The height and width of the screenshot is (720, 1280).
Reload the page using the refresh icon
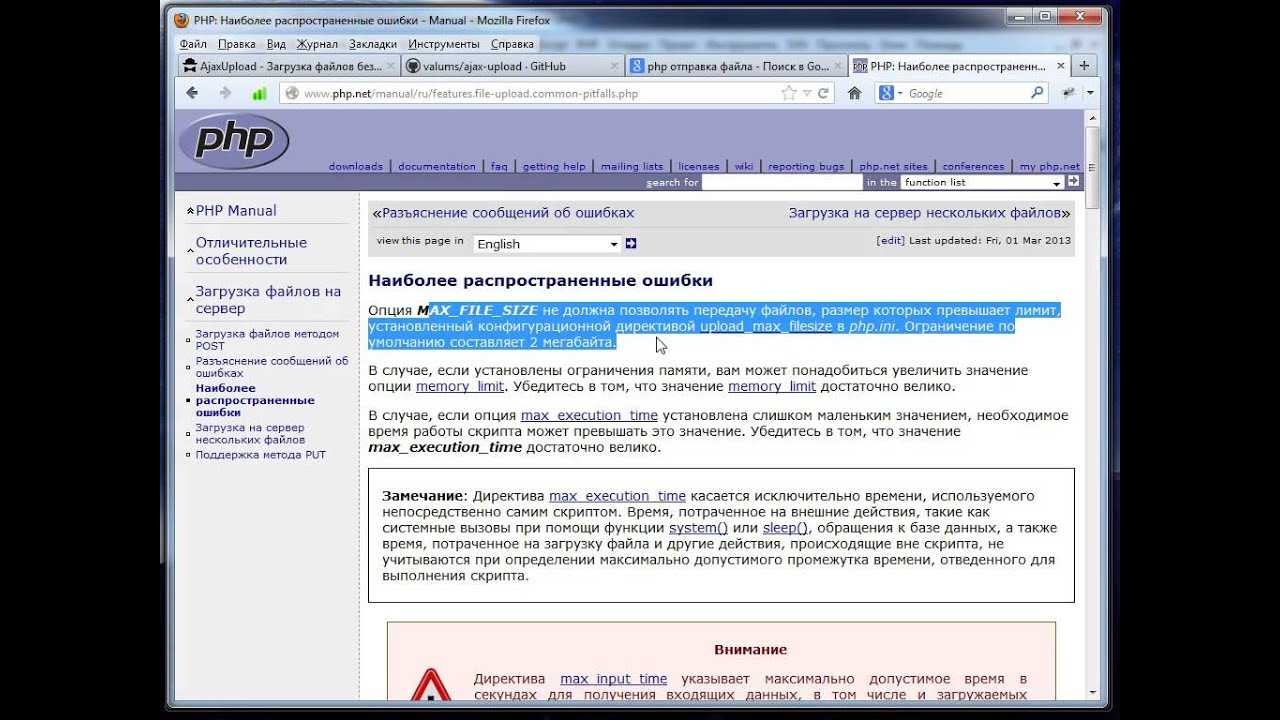pyautogui.click(x=824, y=93)
